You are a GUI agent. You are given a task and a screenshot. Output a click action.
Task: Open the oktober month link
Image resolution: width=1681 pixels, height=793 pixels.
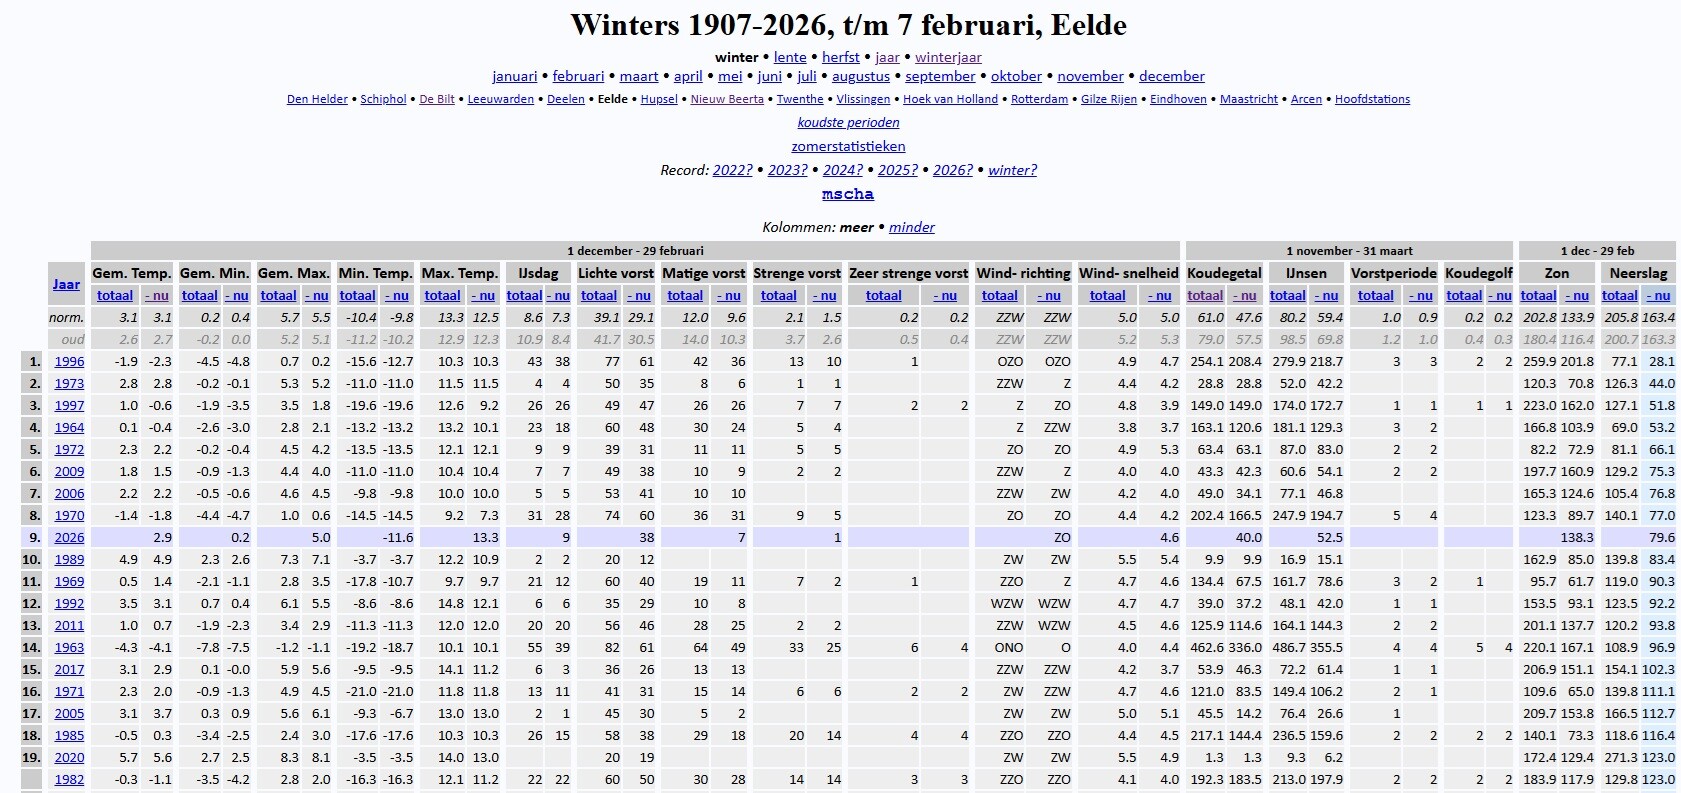tap(1016, 76)
